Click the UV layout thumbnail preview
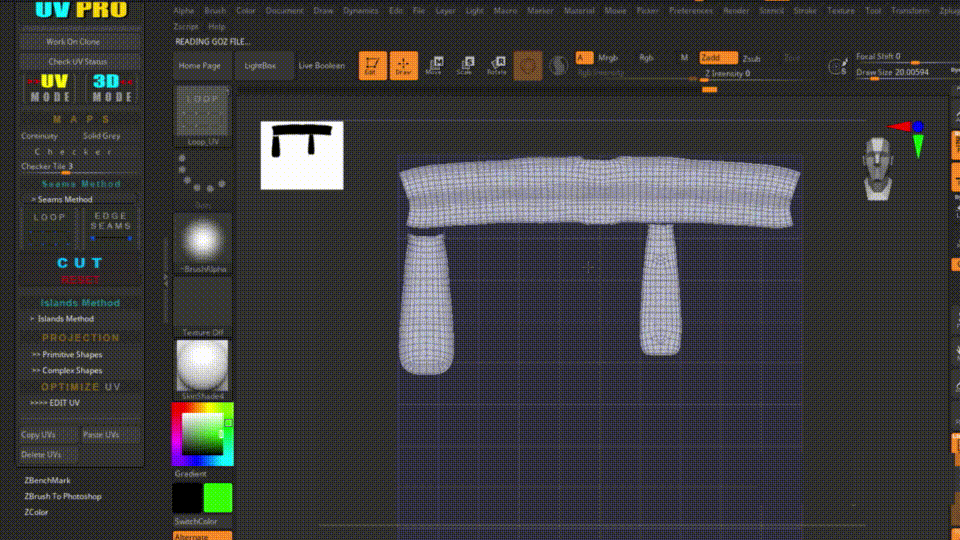 click(302, 155)
